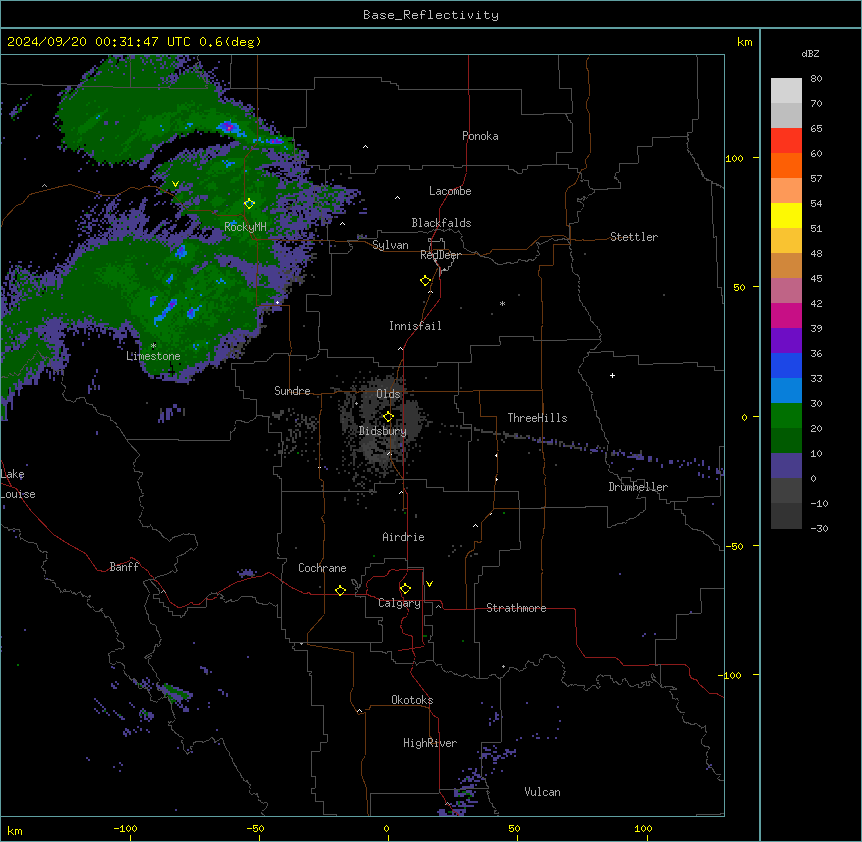Viewport: 862px width, 842px height.
Task: Click the white asterisk marker east of Innisfail
Action: click(x=502, y=303)
